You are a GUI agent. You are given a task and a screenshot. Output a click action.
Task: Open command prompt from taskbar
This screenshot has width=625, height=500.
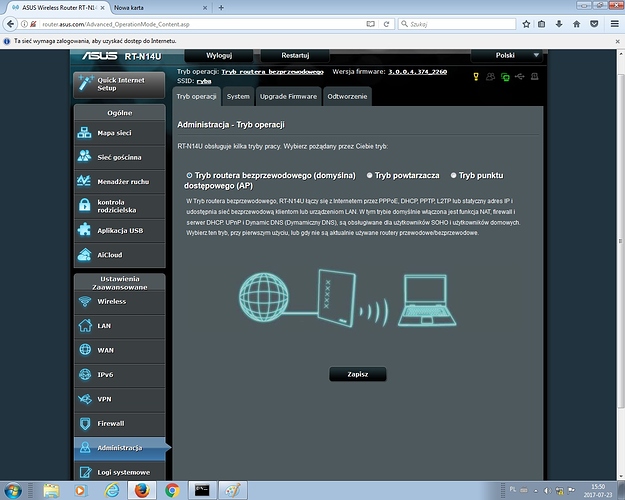tap(202, 490)
